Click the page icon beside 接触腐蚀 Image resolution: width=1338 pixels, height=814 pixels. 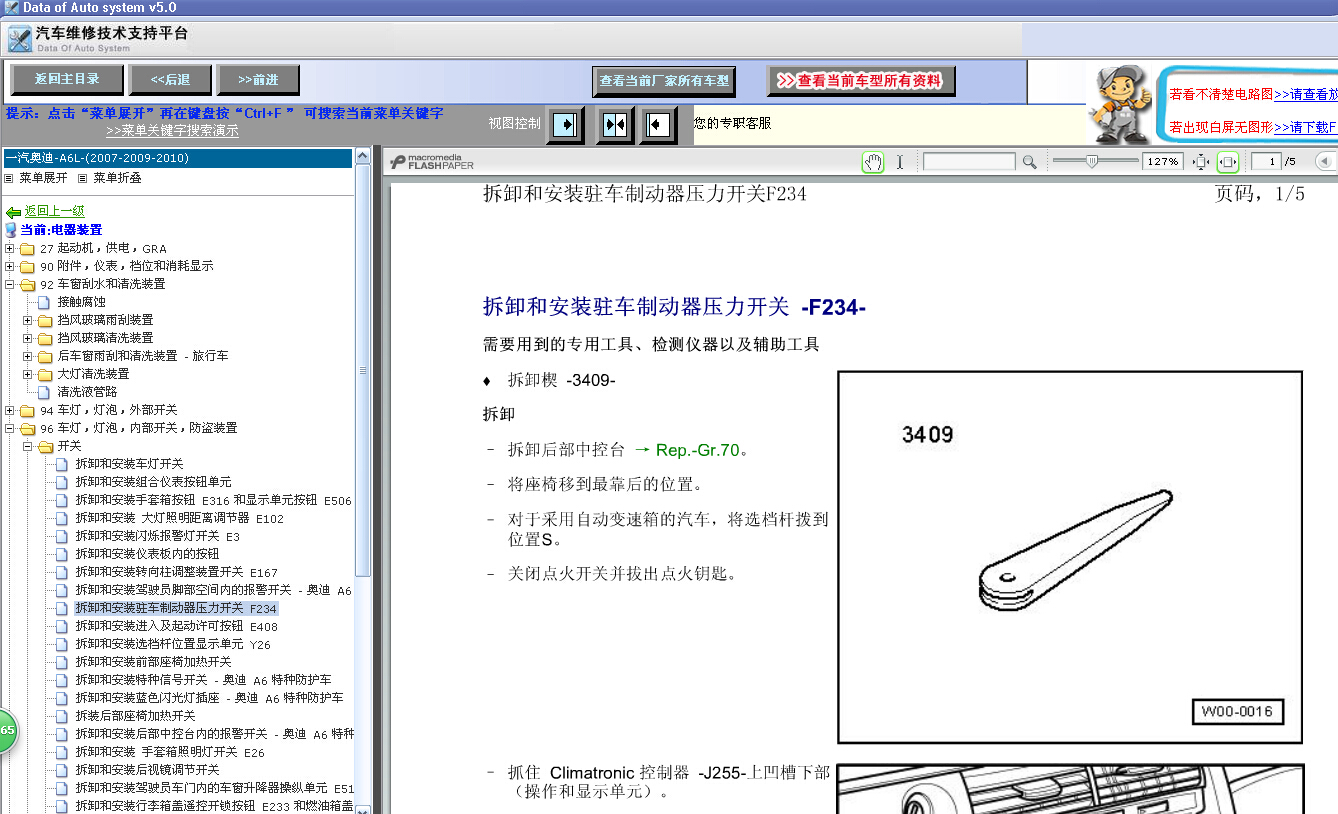44,302
